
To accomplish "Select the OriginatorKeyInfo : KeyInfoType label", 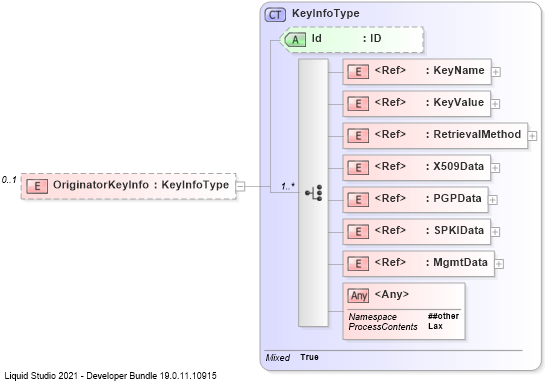I will click(141, 185).
